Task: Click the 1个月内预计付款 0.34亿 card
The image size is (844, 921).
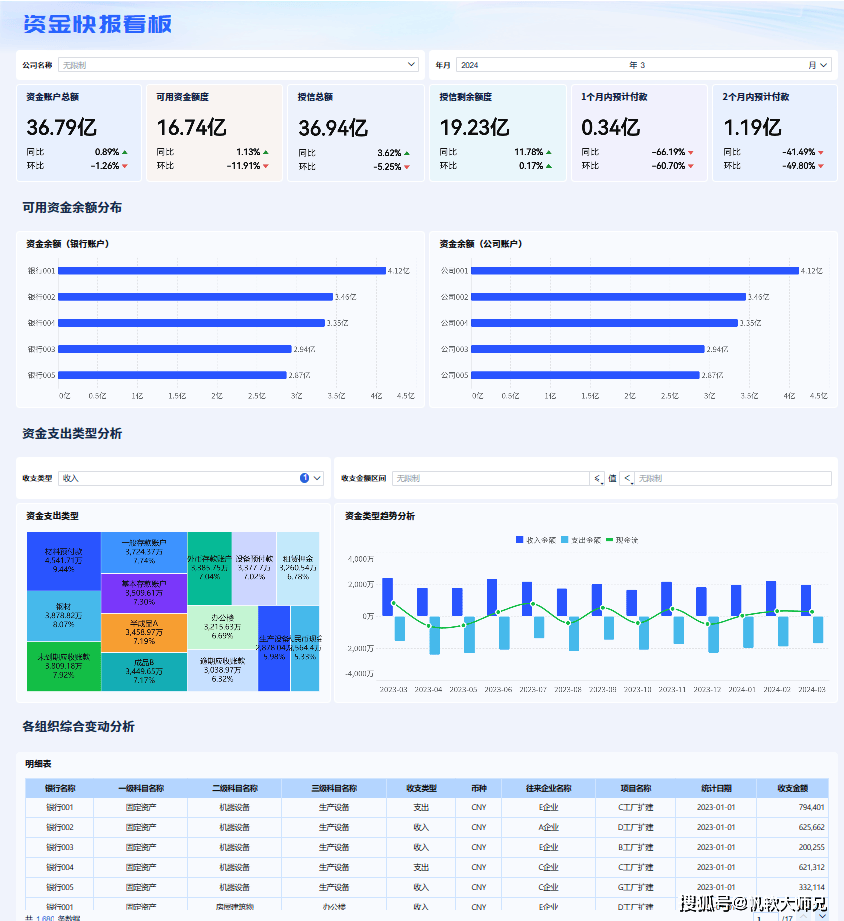Action: 639,132
